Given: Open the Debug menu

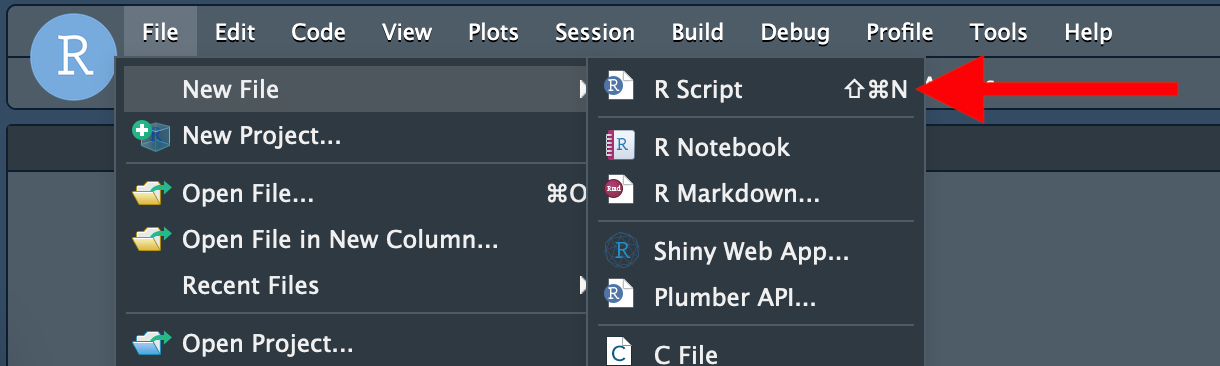Looking at the screenshot, I should pos(795,32).
